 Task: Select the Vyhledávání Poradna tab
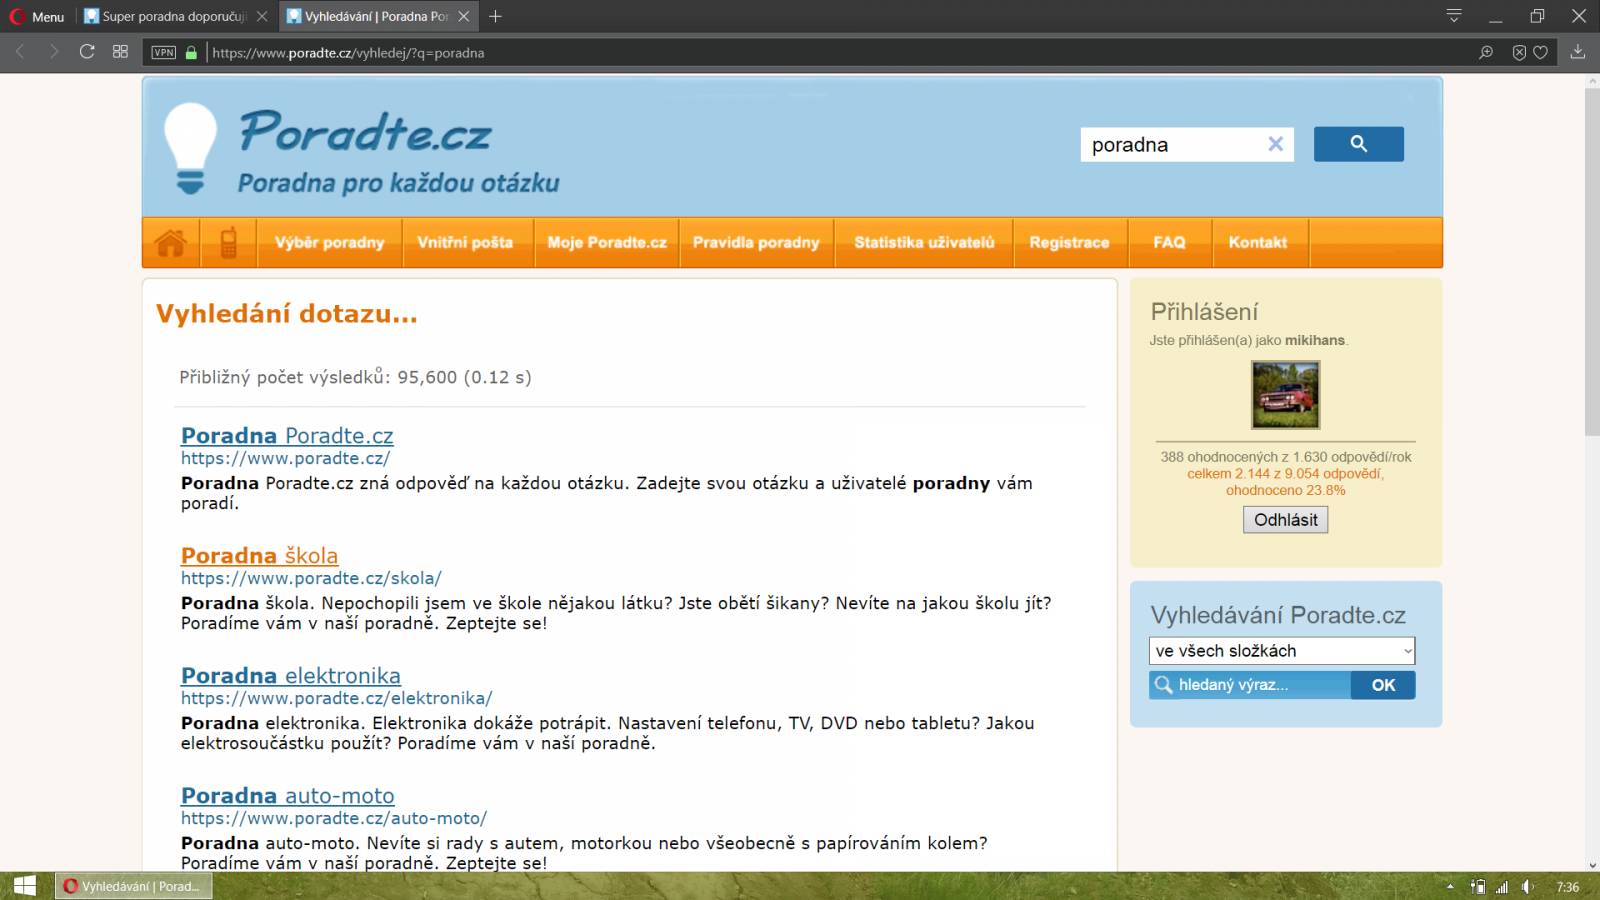tap(377, 16)
